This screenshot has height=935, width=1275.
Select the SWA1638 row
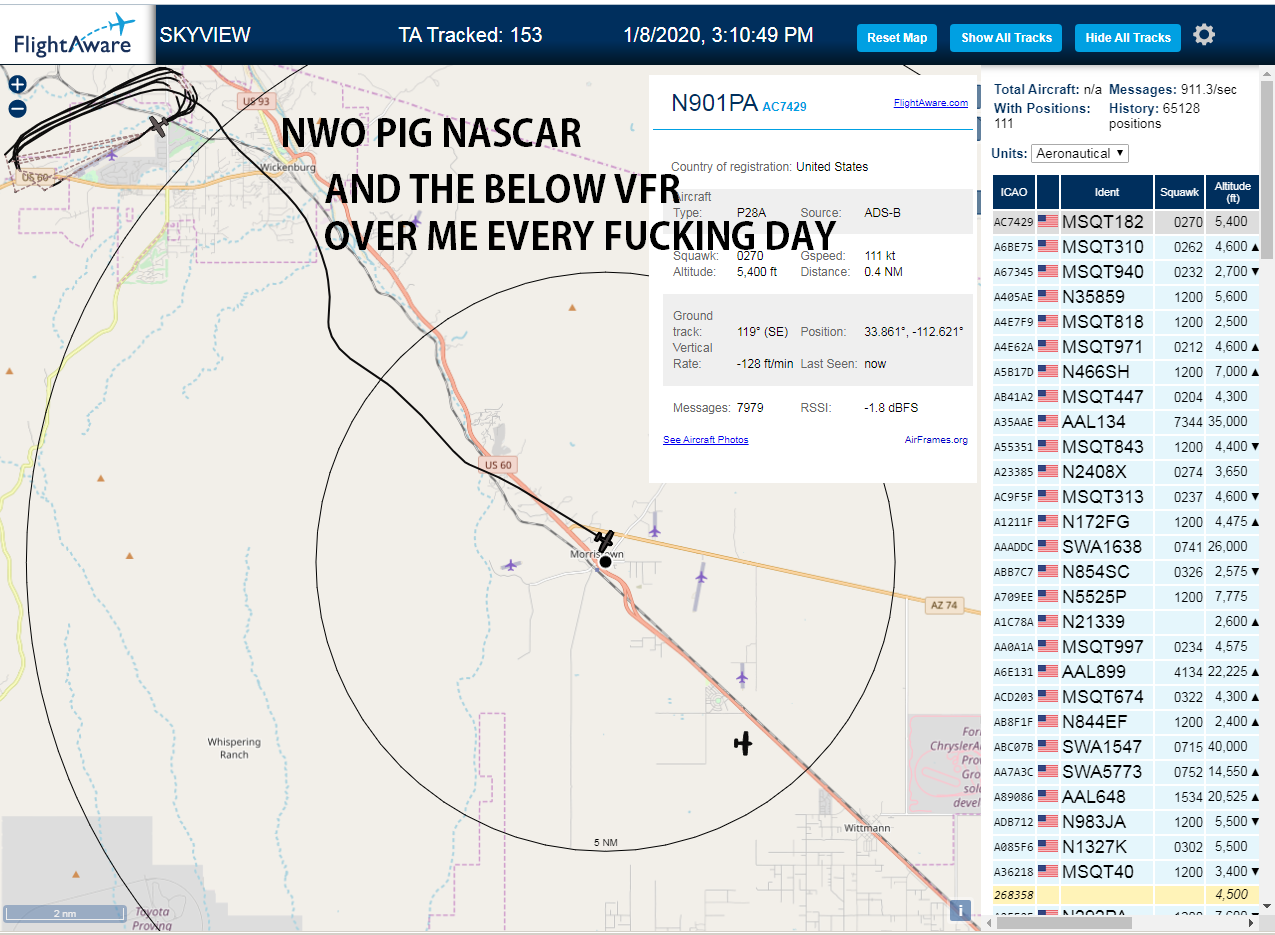(1126, 546)
